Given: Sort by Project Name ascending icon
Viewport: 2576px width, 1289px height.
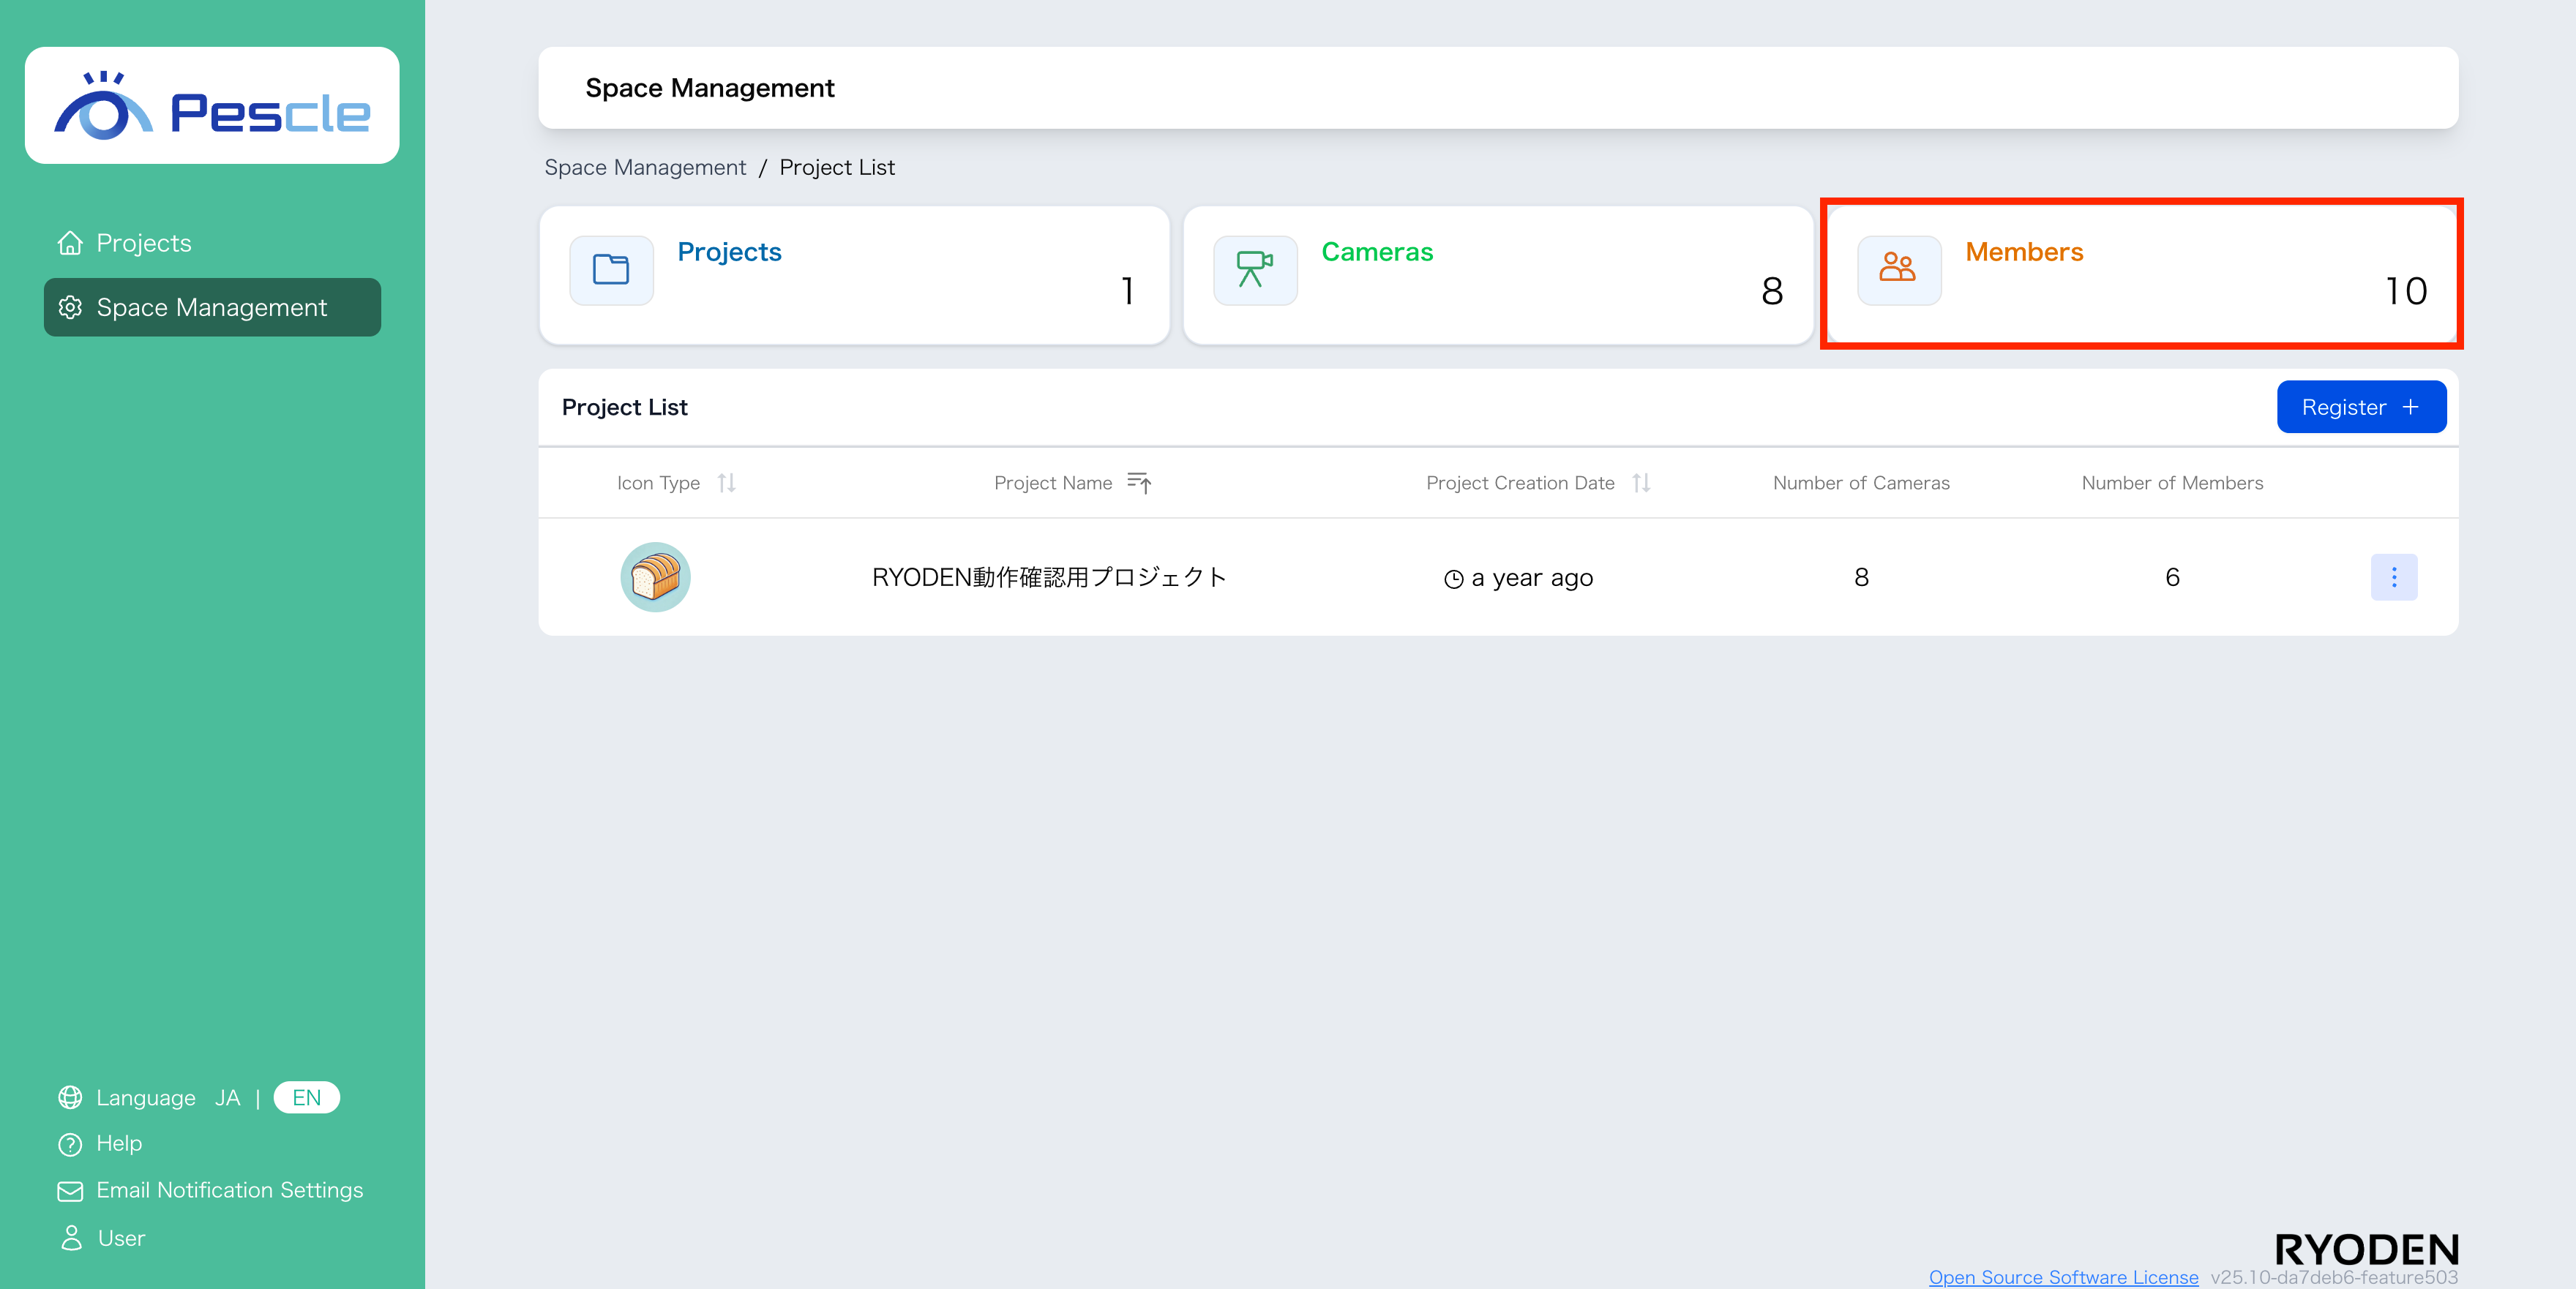Looking at the screenshot, I should coord(1139,483).
